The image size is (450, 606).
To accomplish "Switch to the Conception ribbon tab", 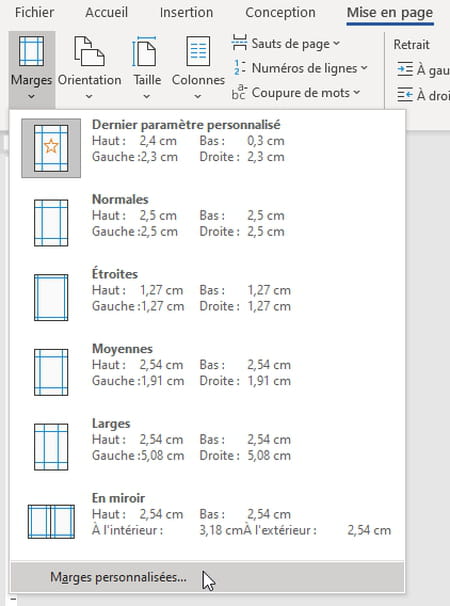I will pyautogui.click(x=280, y=12).
